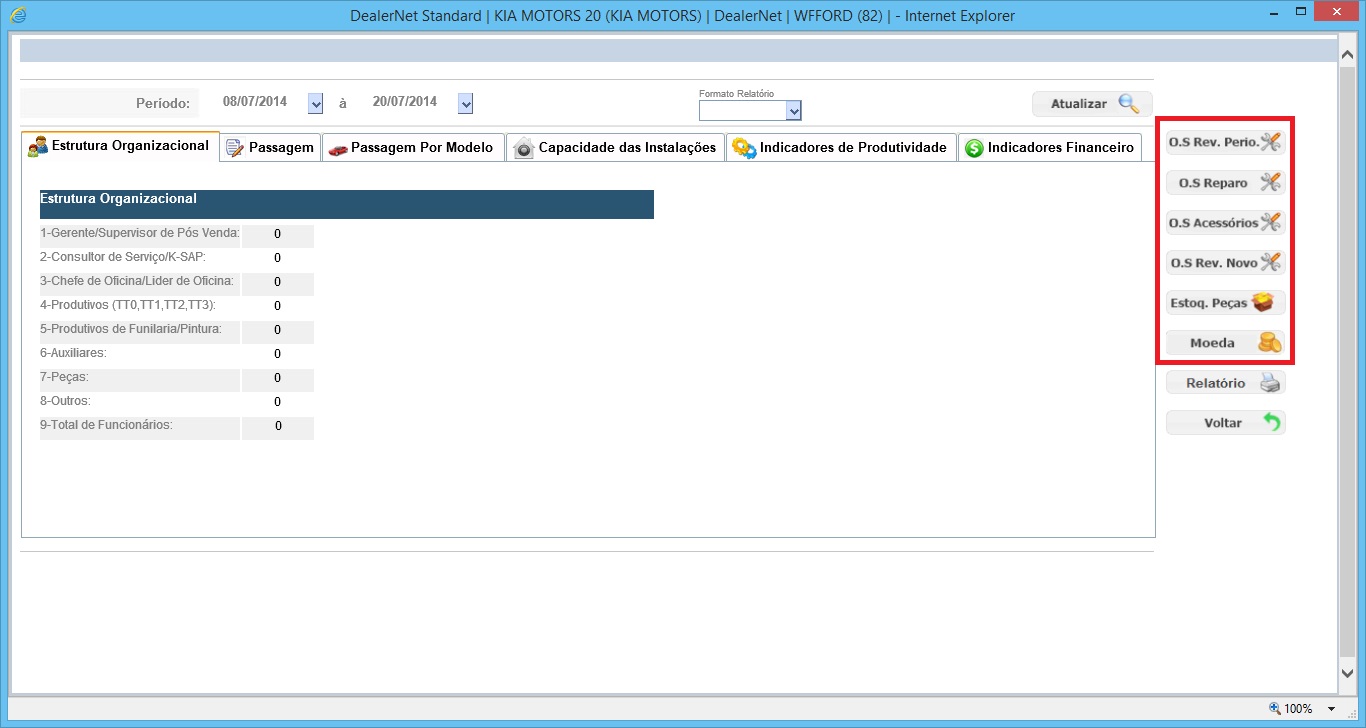Click the O.S Rev. Novo button
The image size is (1366, 728).
click(x=1226, y=262)
